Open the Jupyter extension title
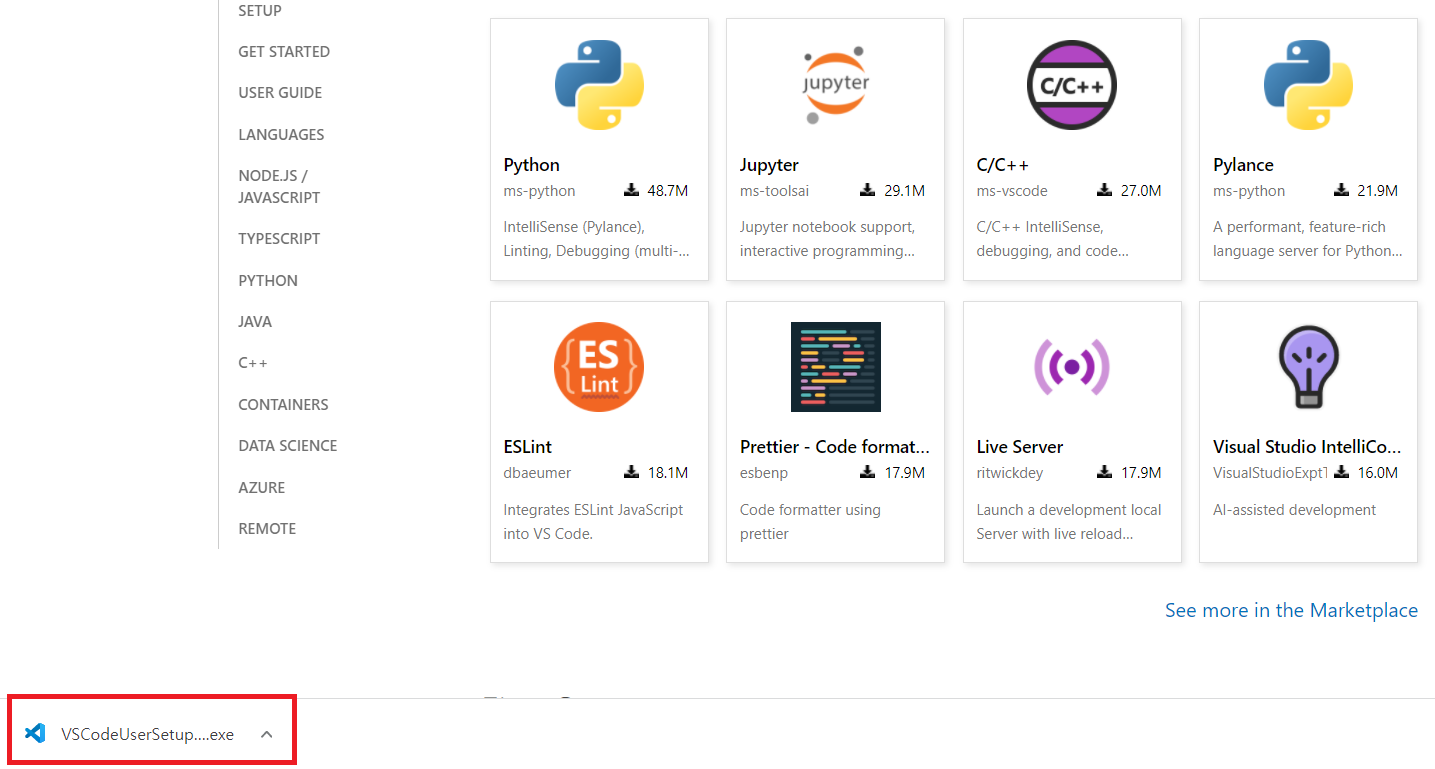Screen dimensions: 1435x769 (769, 165)
